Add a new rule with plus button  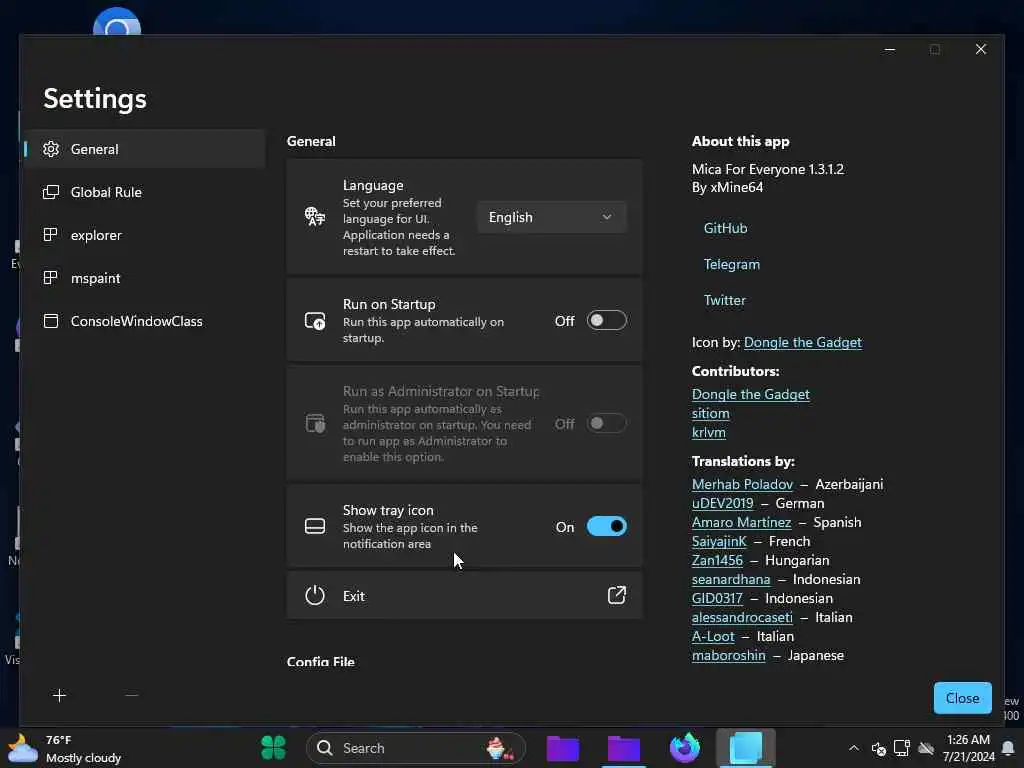pyautogui.click(x=59, y=696)
